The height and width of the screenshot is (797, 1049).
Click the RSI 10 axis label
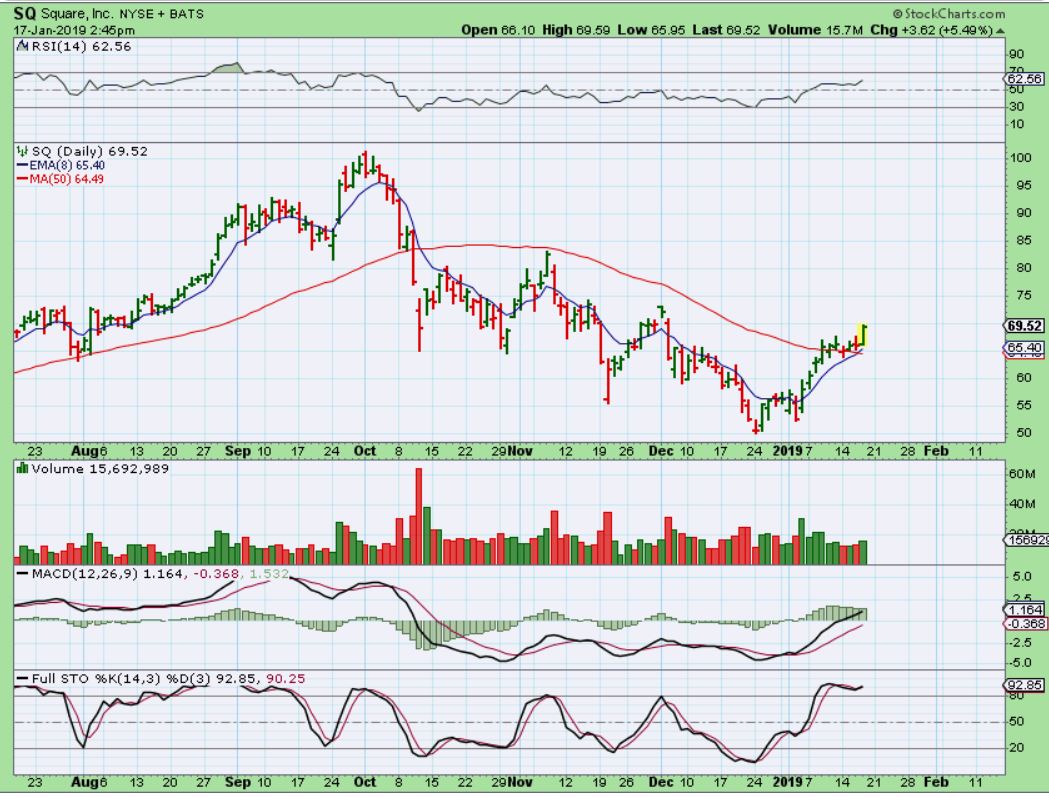1016,124
